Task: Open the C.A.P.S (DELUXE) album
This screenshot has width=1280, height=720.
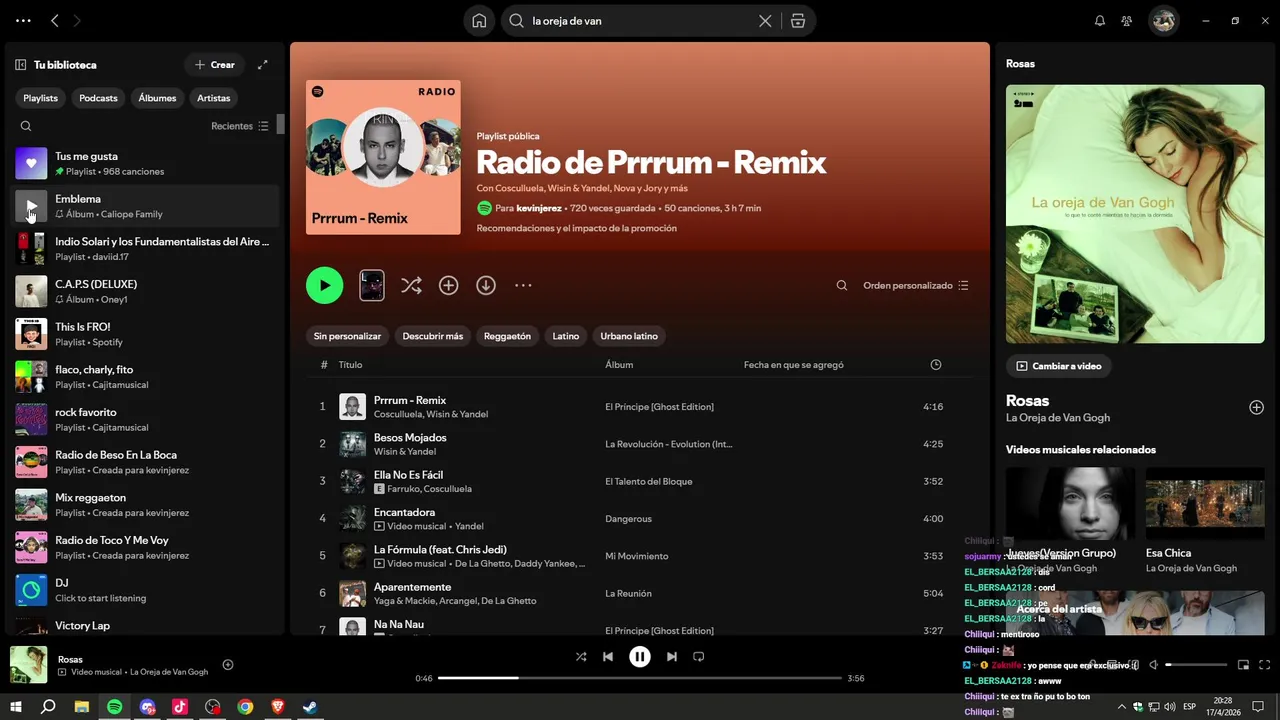Action: (145, 291)
